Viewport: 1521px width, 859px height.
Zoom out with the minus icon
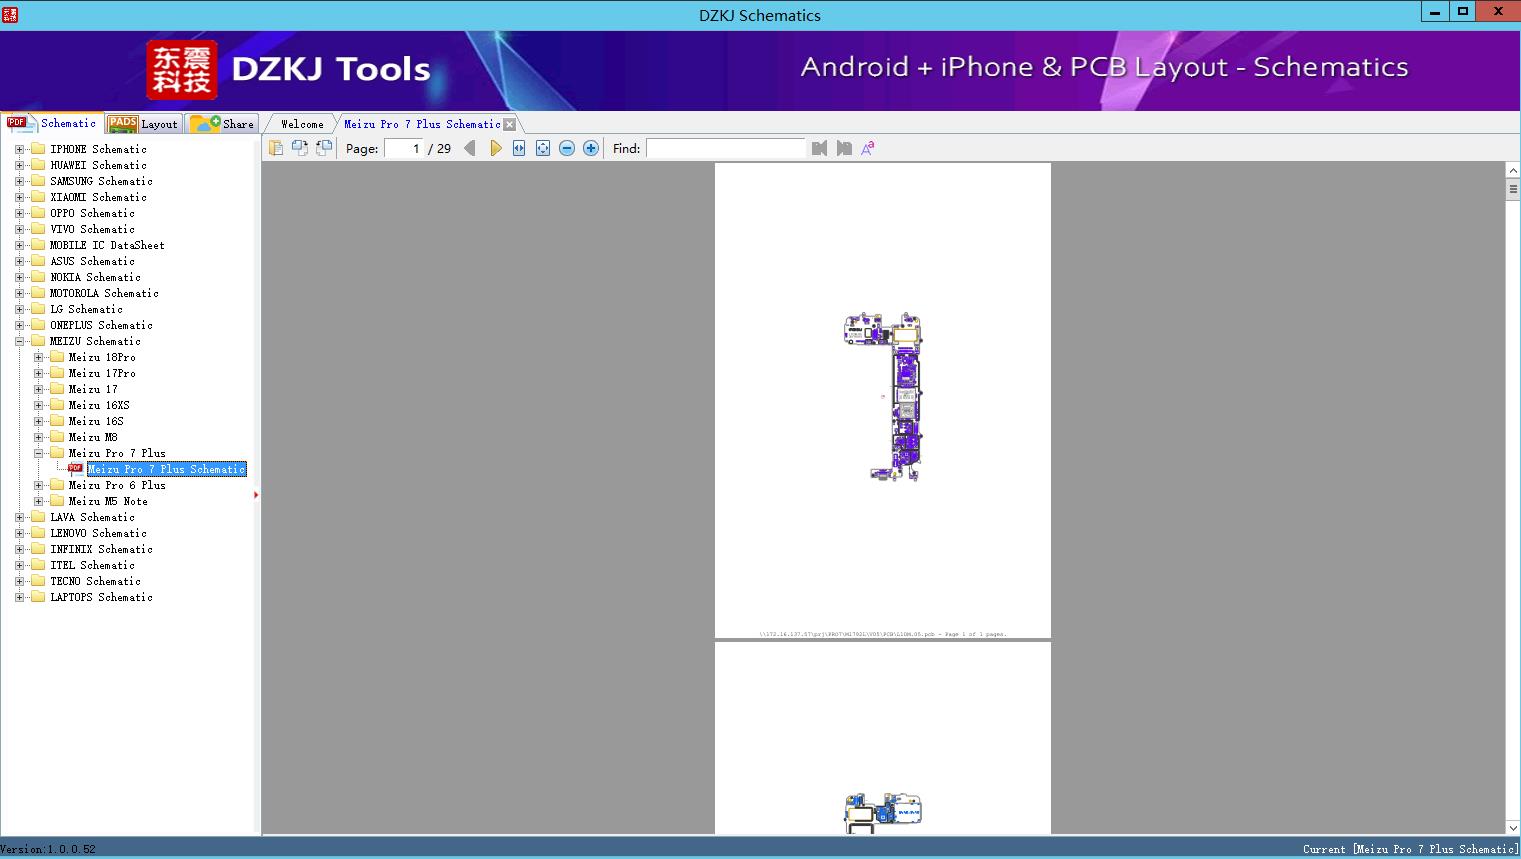point(567,148)
